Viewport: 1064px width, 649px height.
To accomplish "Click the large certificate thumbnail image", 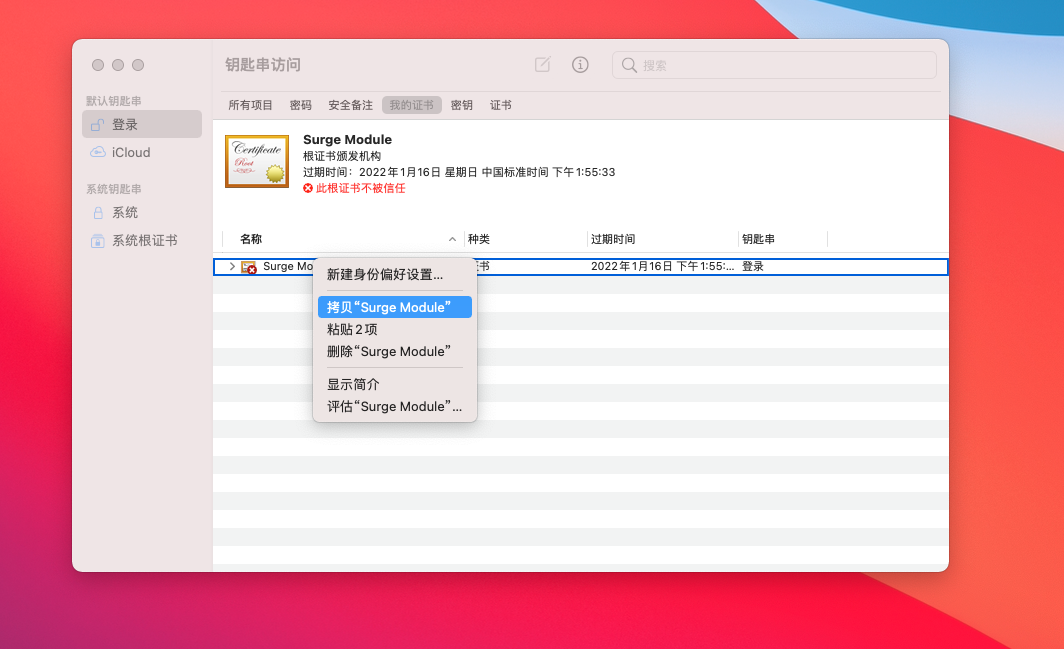I will [257, 161].
